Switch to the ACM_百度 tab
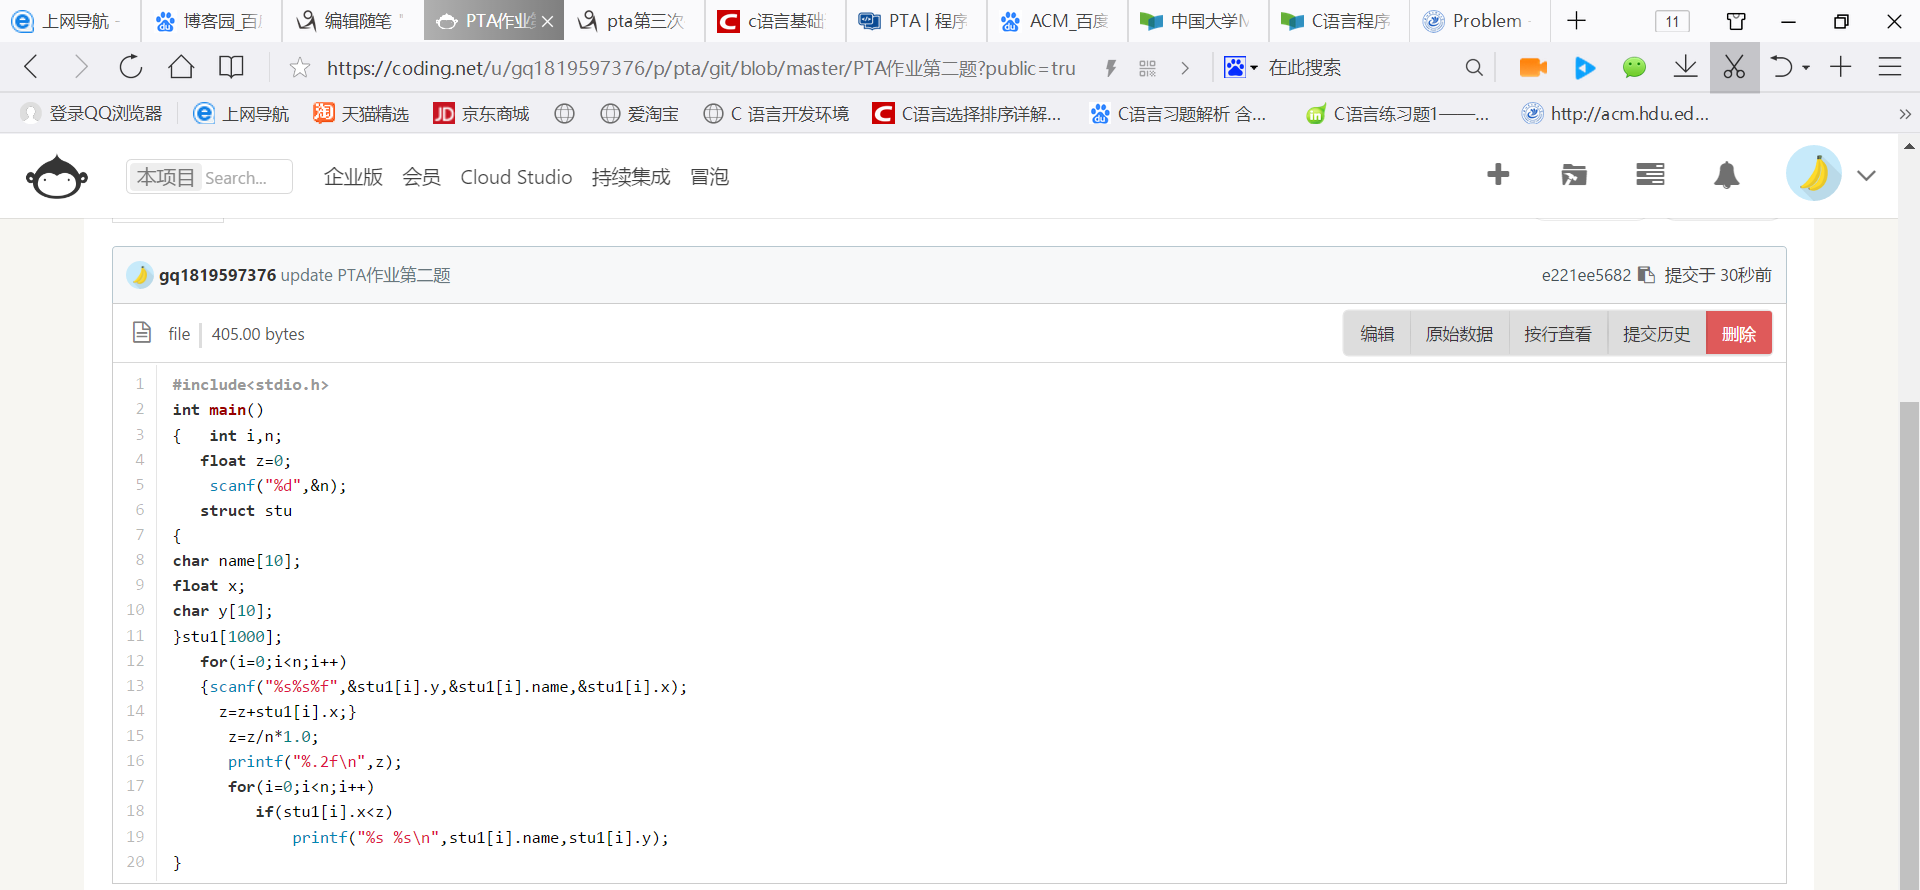Screen dimensions: 1920x890 pyautogui.click(x=1057, y=21)
